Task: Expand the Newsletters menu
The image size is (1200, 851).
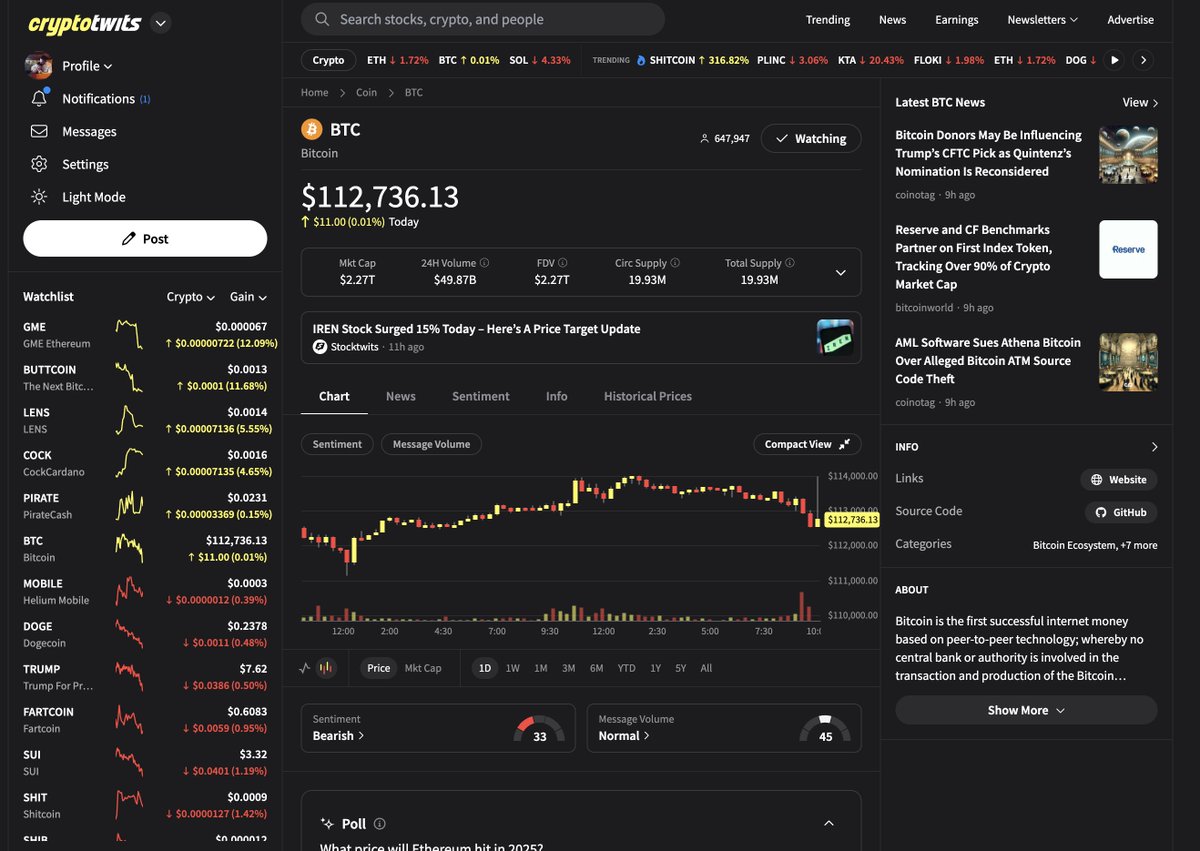Action: (1042, 19)
